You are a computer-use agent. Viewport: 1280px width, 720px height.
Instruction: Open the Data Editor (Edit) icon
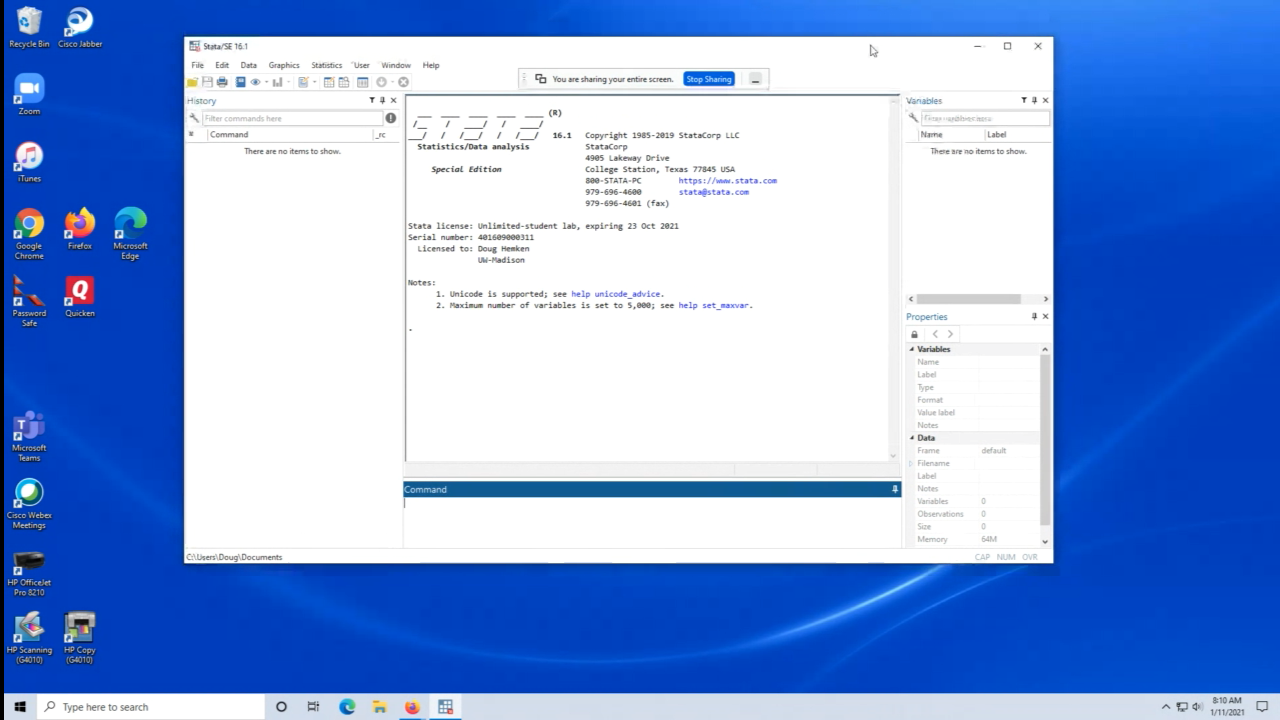(329, 82)
